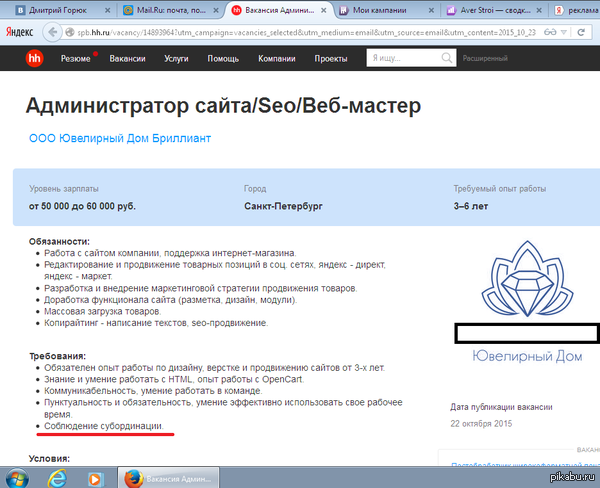Open the Вакансии menu item

[x=127, y=59]
